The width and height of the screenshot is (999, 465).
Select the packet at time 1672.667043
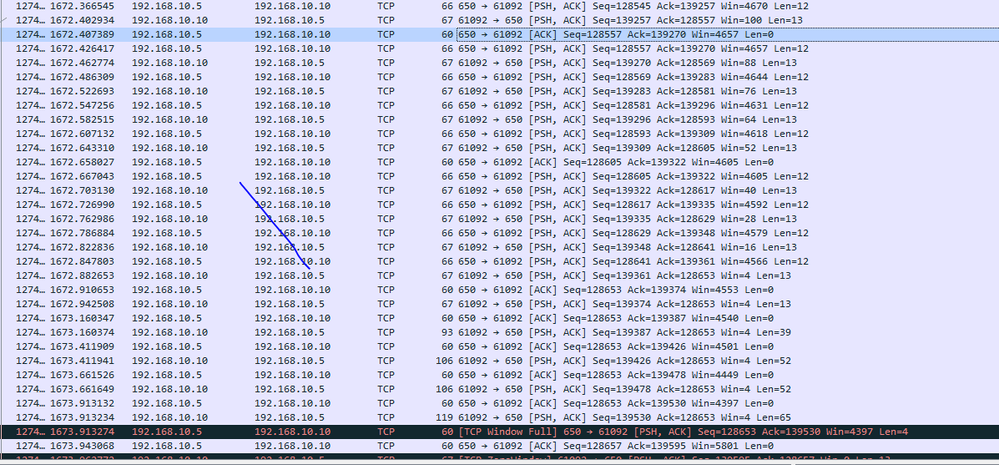pos(500,176)
